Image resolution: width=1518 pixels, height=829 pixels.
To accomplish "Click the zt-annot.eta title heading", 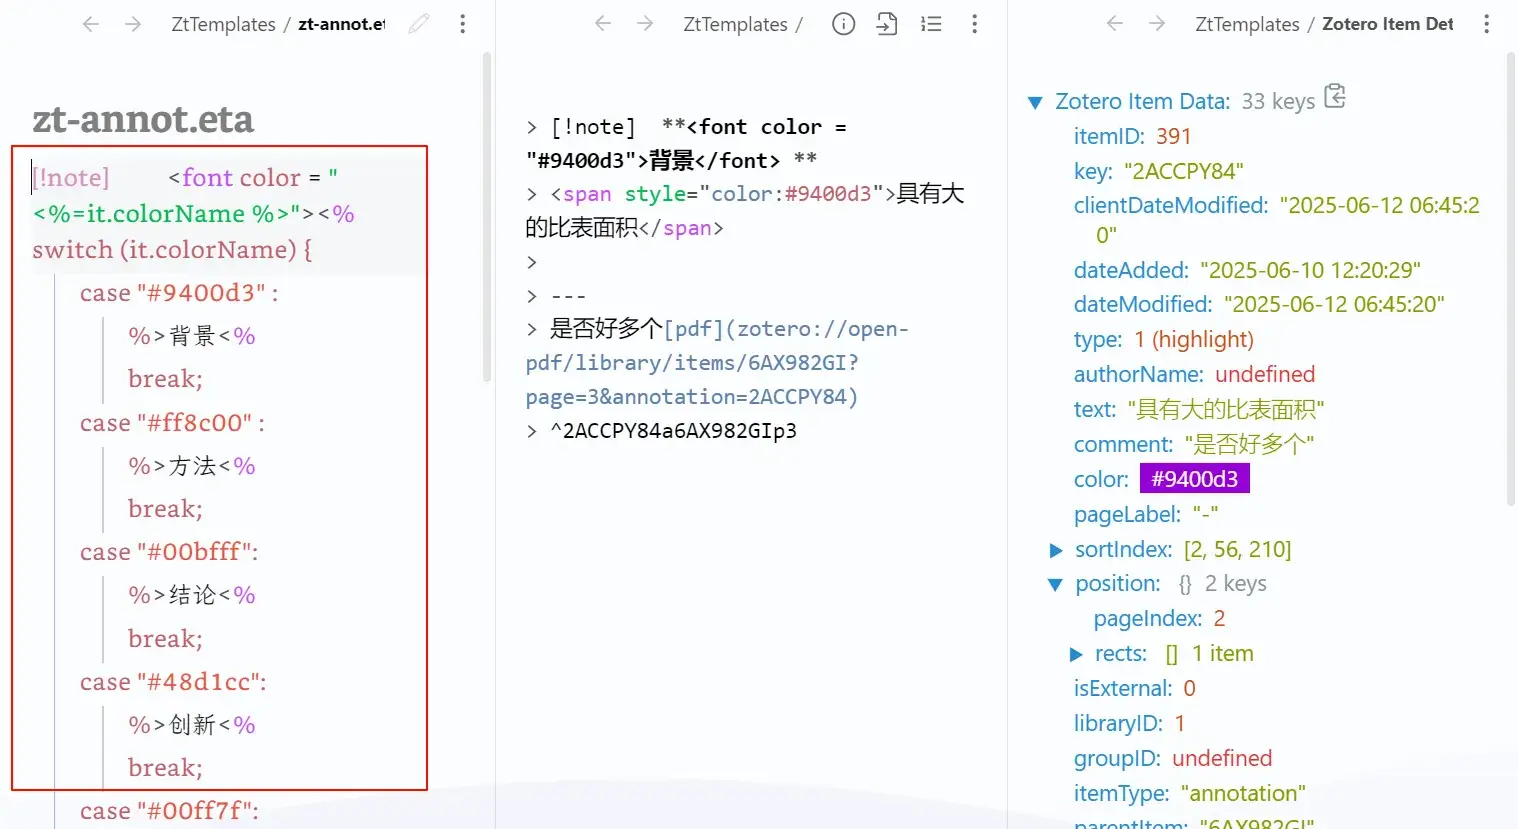I will click(x=143, y=119).
